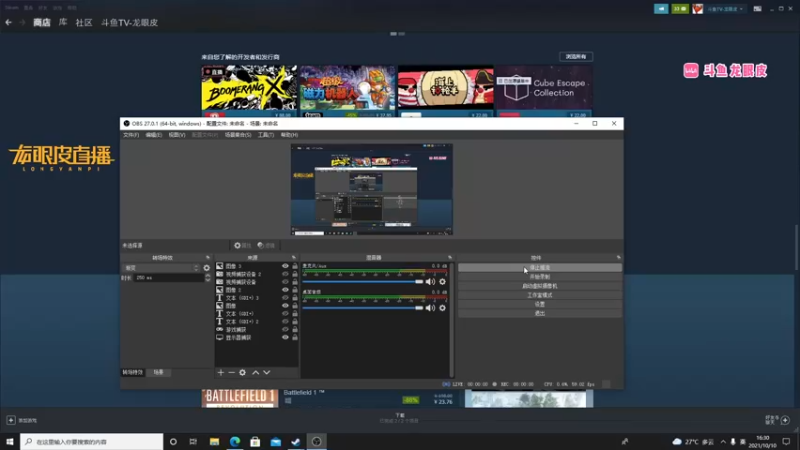Toggle visibility of 文本 (GDI+) 2 source
The image size is (800, 450).
285,321
